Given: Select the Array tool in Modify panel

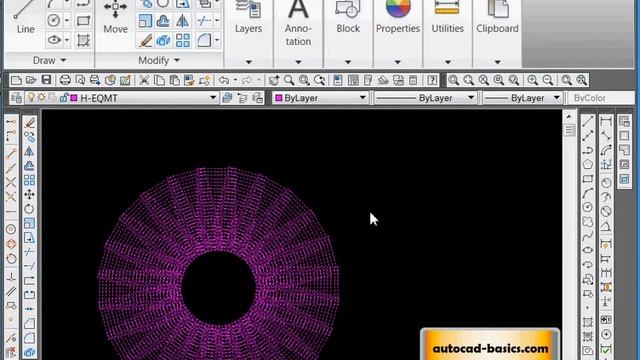Looking at the screenshot, I should point(182,40).
